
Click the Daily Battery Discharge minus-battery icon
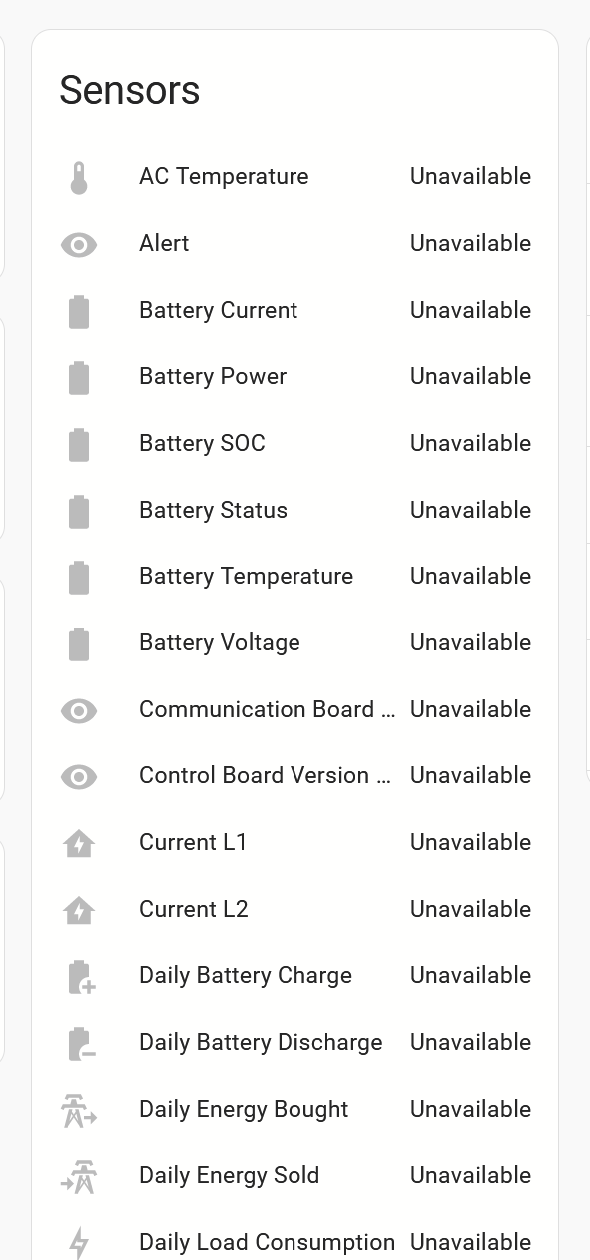[80, 1043]
